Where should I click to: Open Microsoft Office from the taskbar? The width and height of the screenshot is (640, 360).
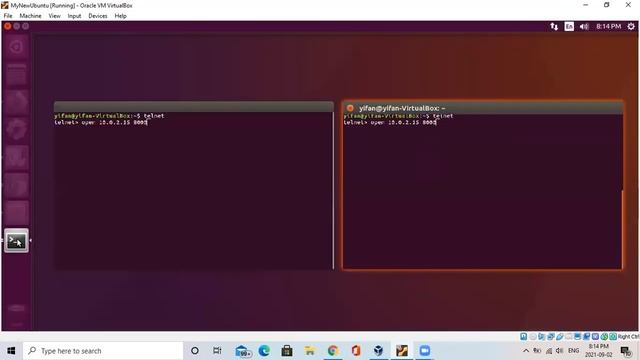point(356,351)
